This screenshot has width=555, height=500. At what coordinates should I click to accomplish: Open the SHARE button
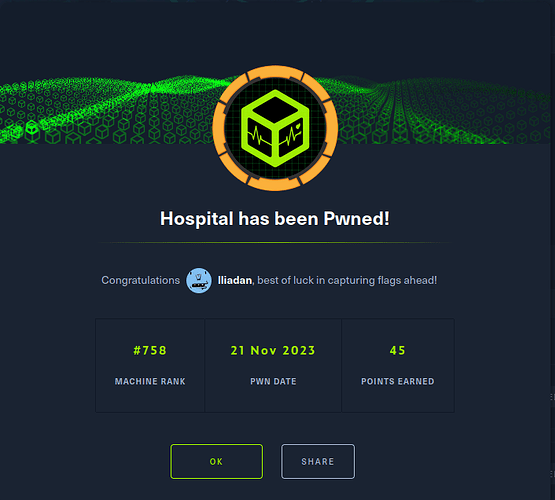[x=318, y=461]
